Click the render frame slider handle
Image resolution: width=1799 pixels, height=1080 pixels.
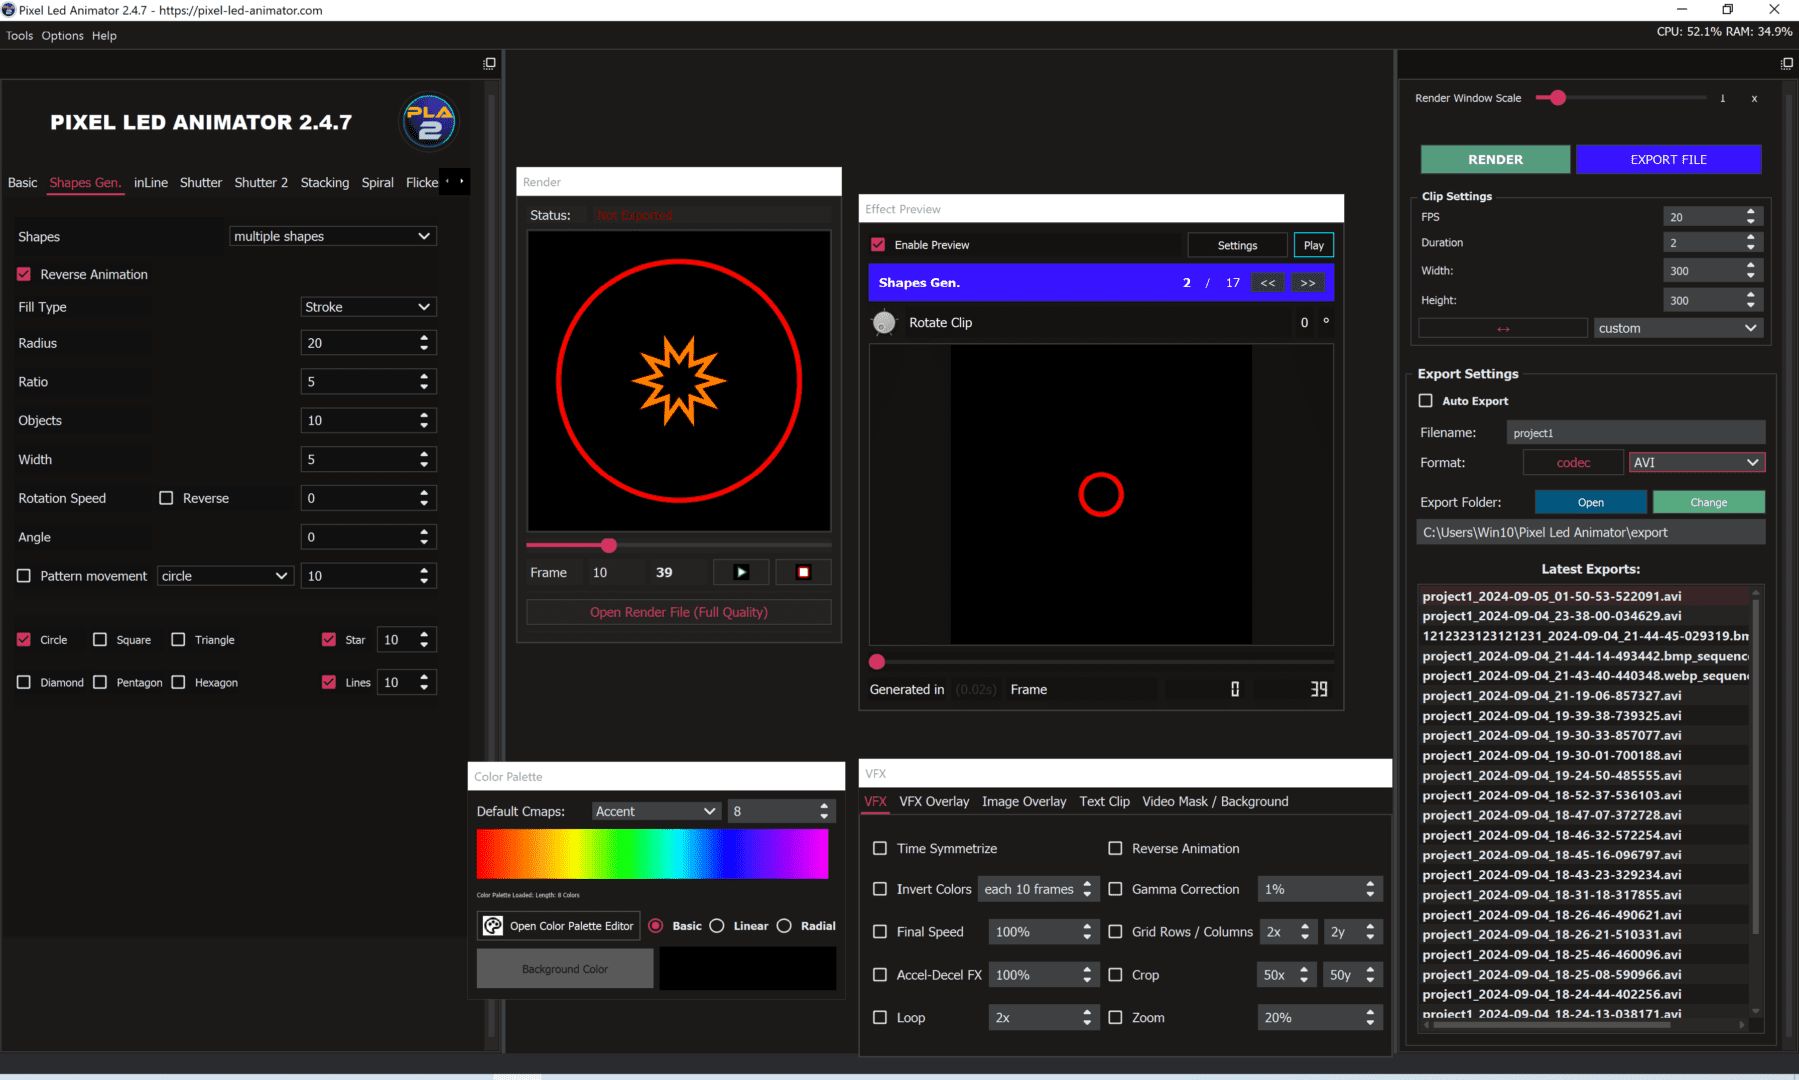(608, 545)
